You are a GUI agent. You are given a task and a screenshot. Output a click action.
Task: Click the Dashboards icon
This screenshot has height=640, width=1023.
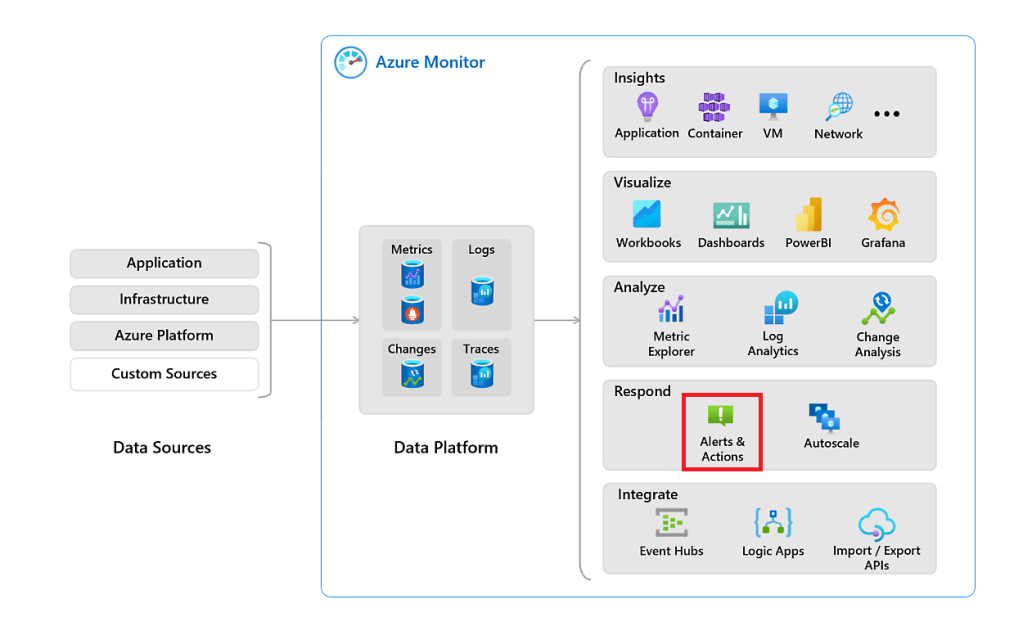point(731,215)
